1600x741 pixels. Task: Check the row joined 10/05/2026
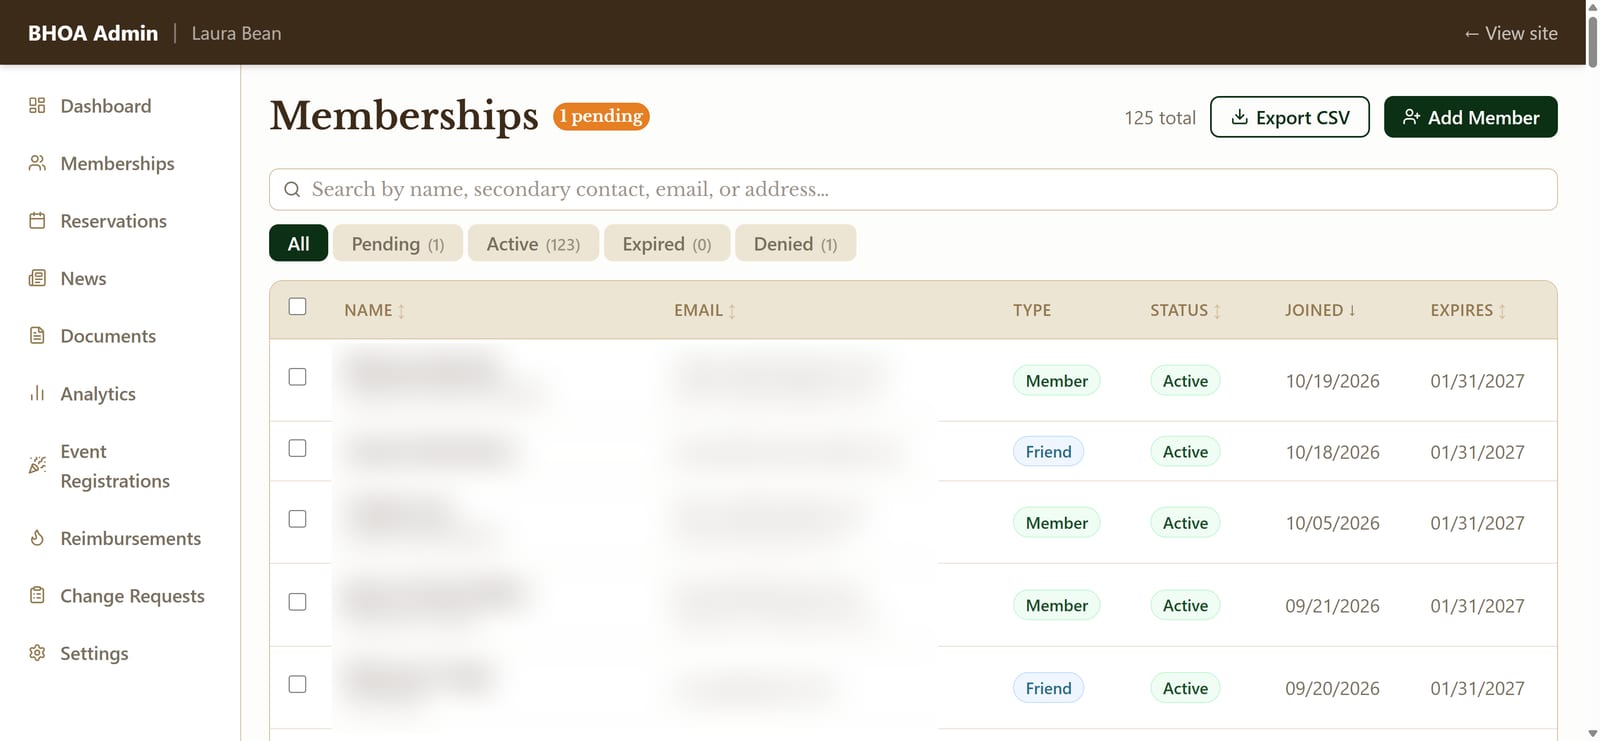point(297,519)
